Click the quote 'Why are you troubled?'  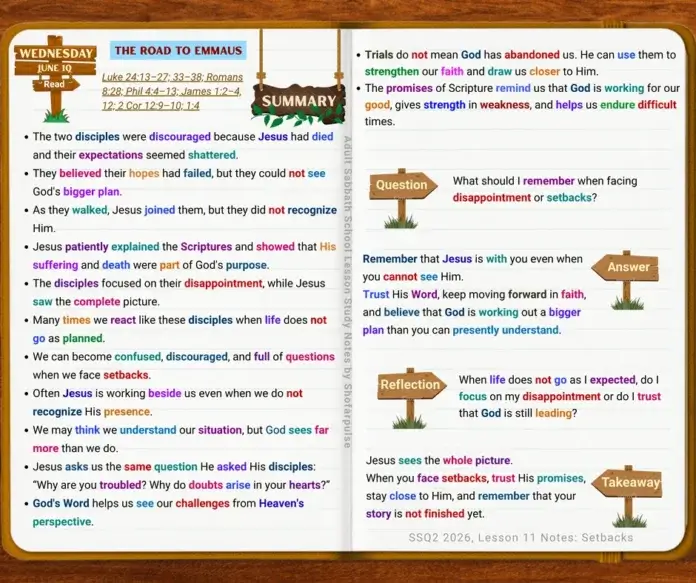(x=90, y=485)
